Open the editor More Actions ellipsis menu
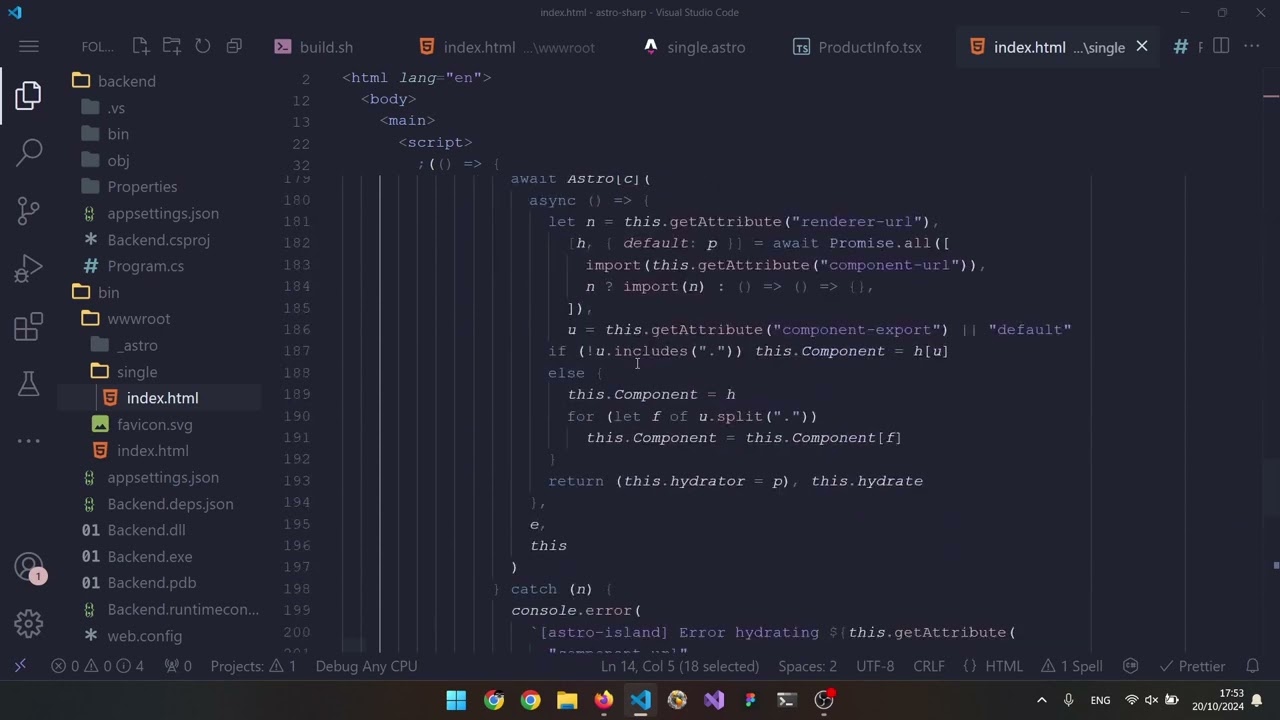 1252,46
